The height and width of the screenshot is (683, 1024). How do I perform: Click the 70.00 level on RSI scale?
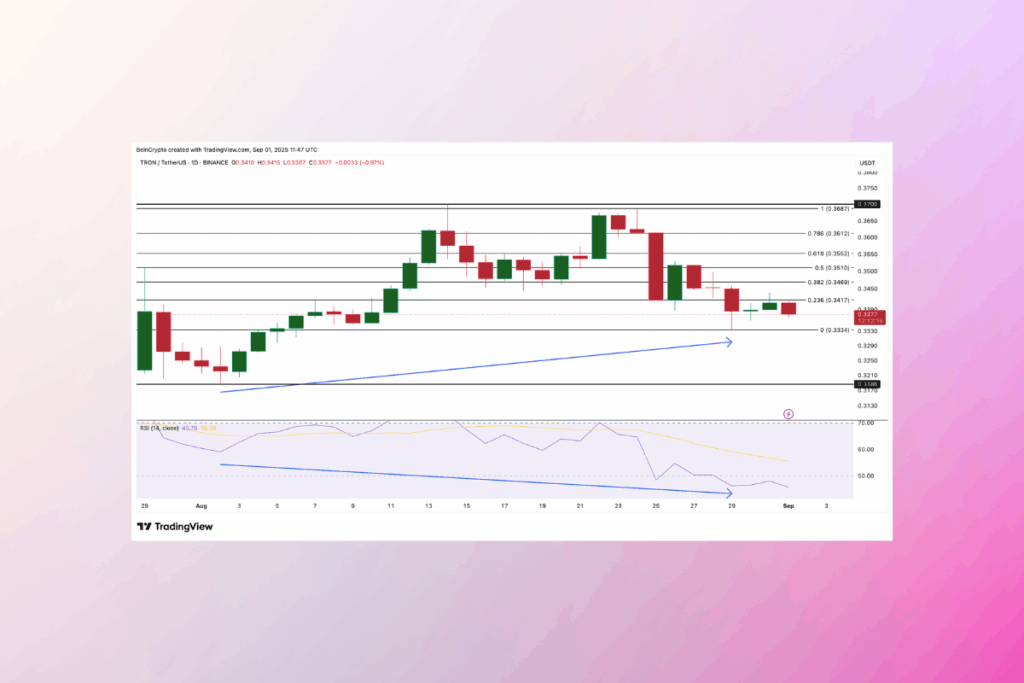tap(866, 424)
